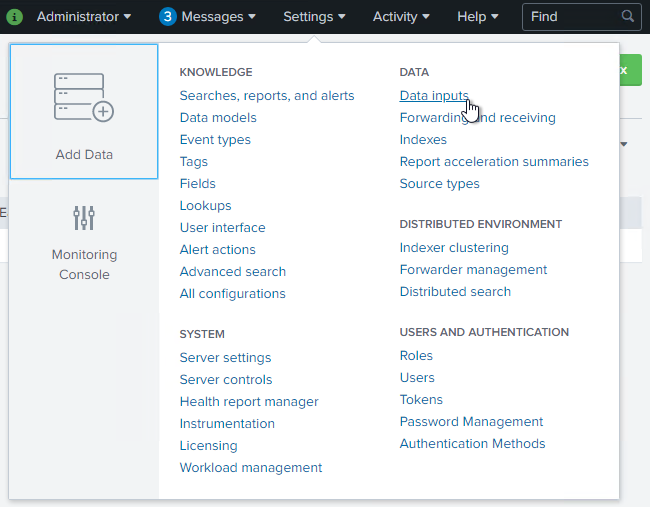Open the Monitoring Console sliders icon
The width and height of the screenshot is (650, 507).
[x=84, y=217]
